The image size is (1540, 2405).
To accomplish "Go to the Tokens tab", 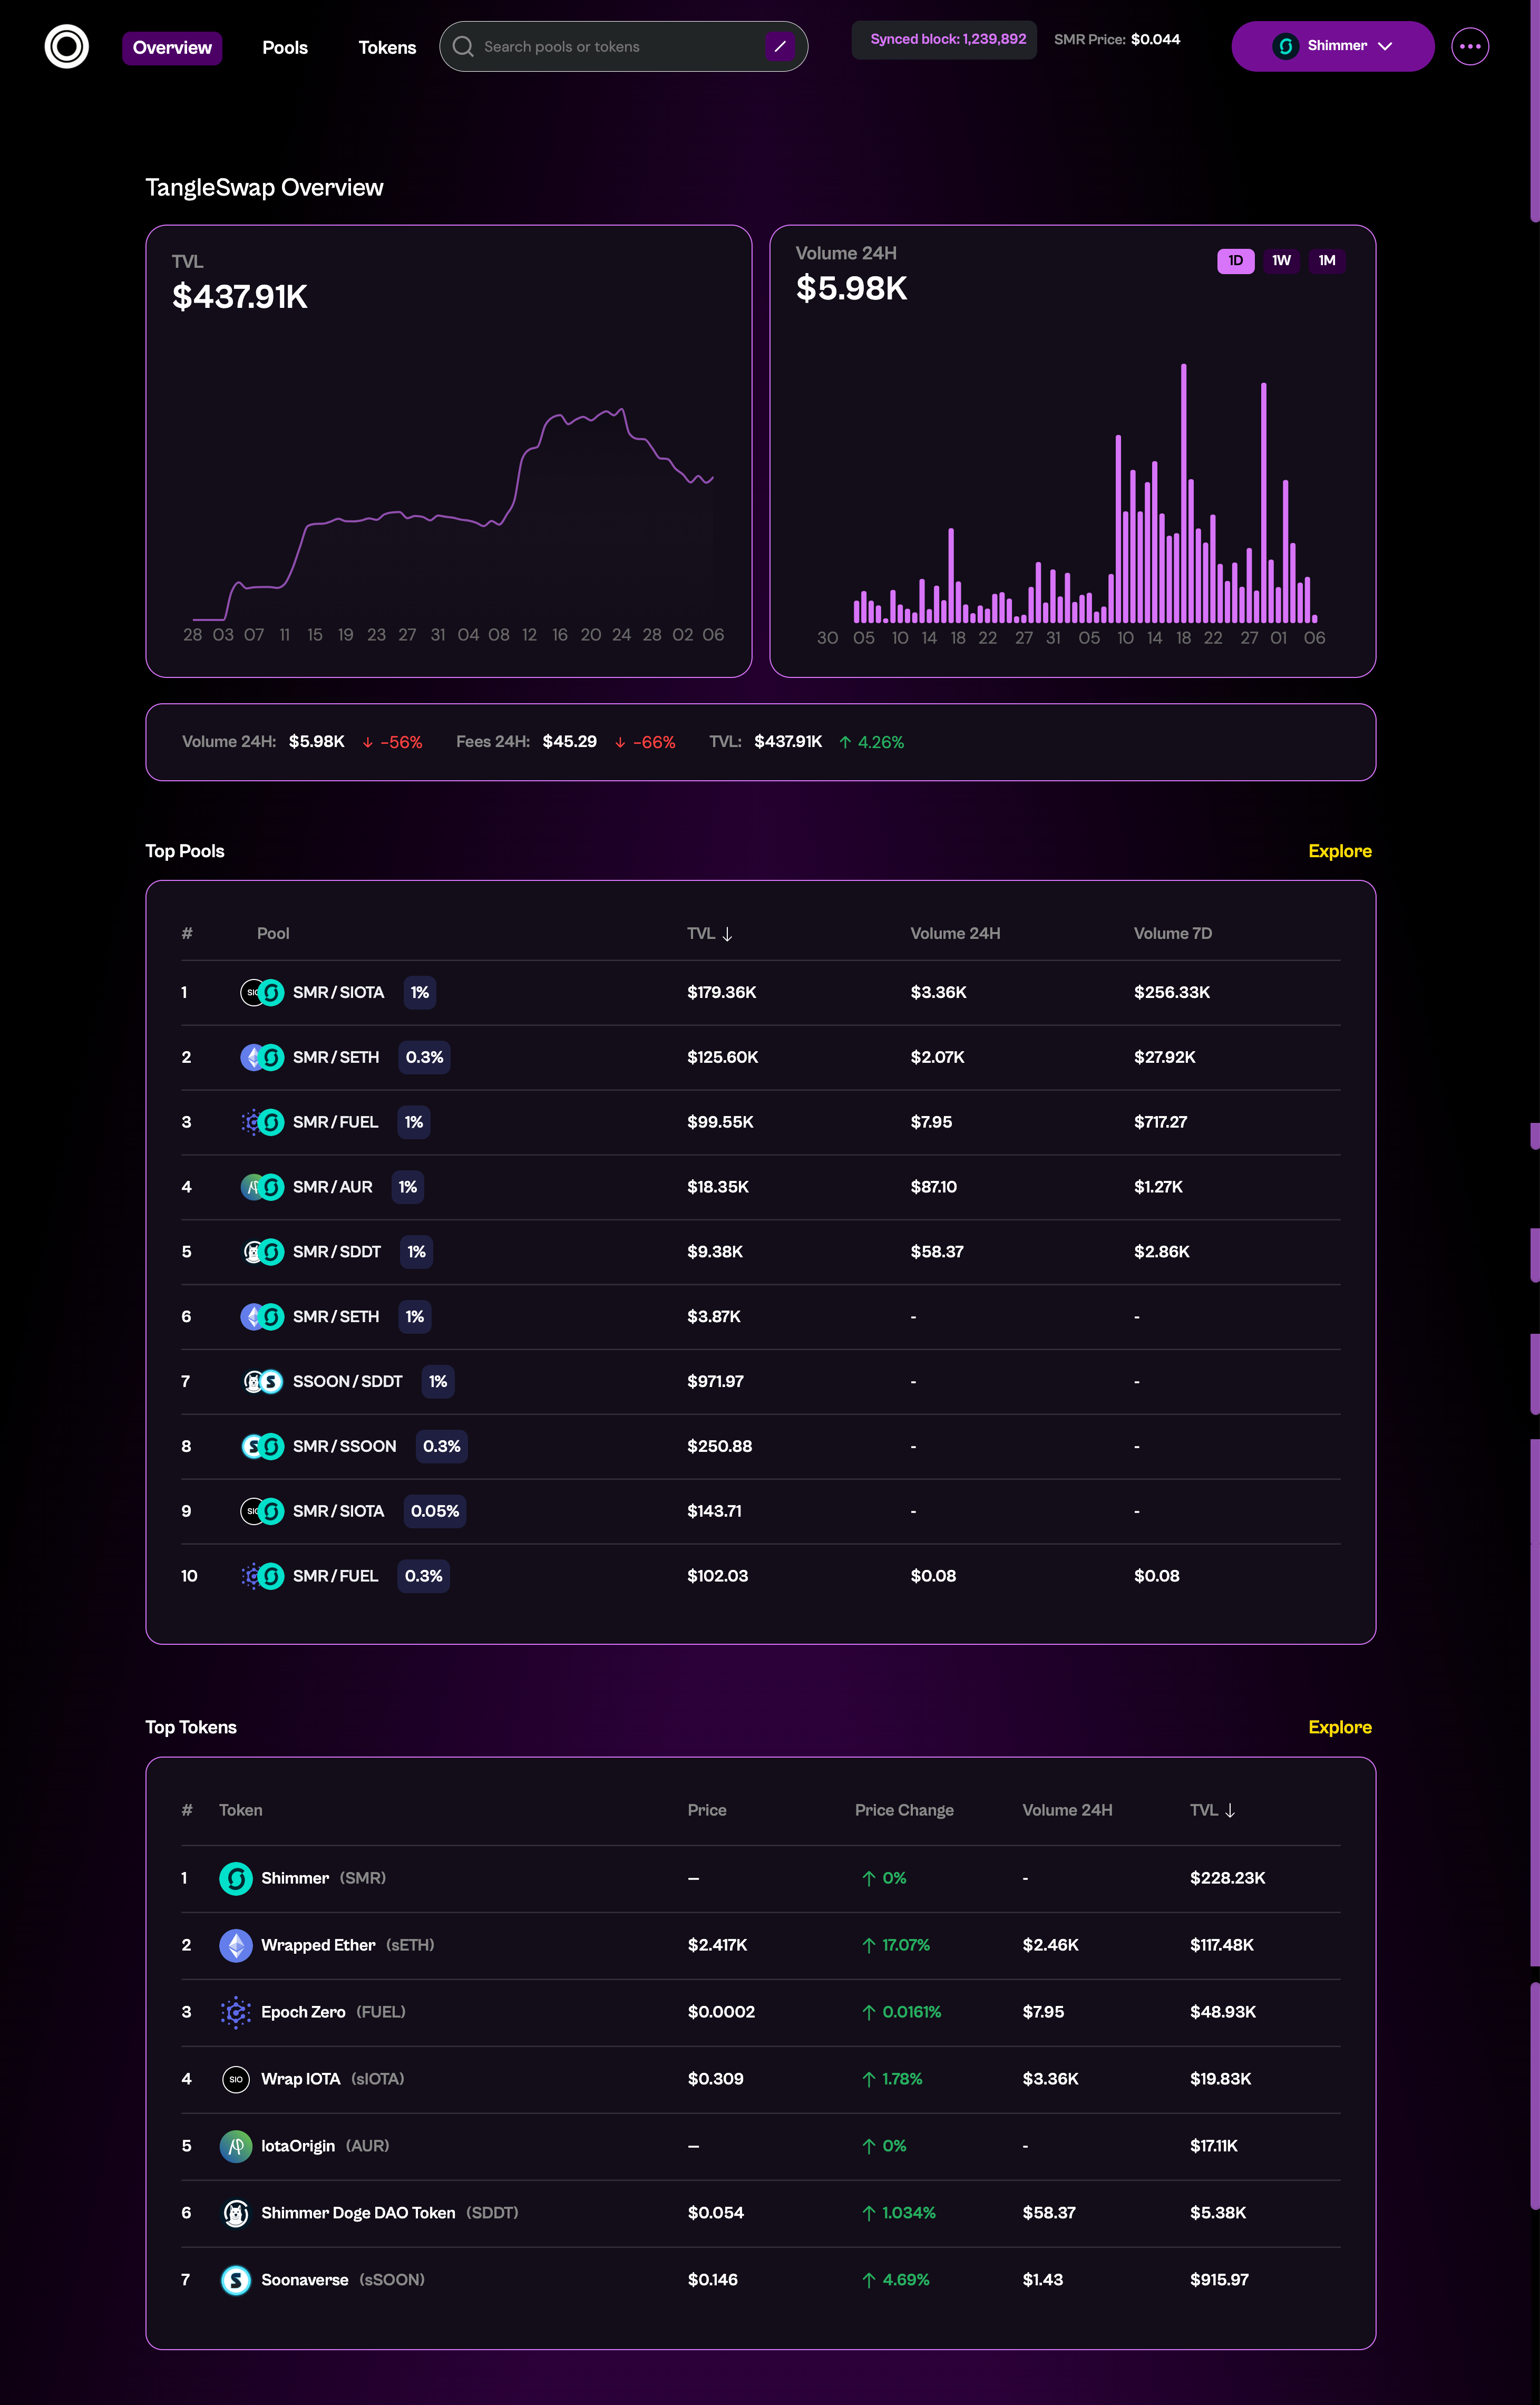I will point(387,47).
